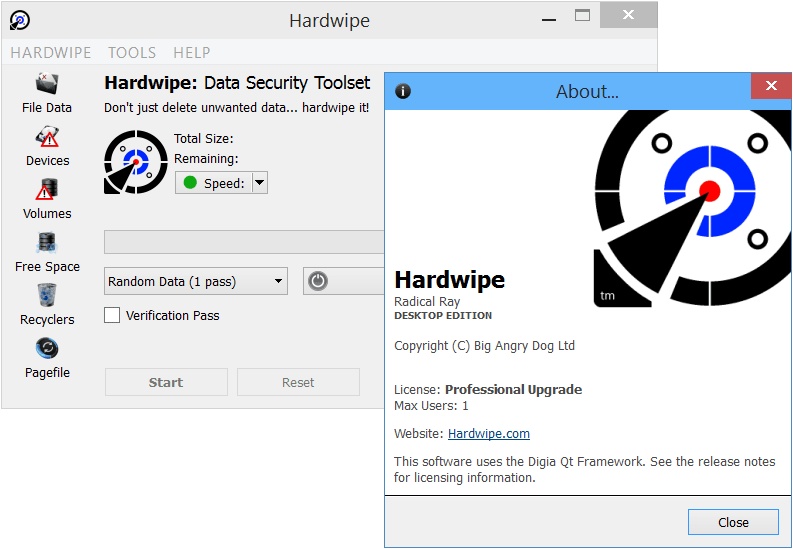Viewport: 793px width, 549px height.
Task: Click the red X on About dialog
Action: [x=771, y=86]
